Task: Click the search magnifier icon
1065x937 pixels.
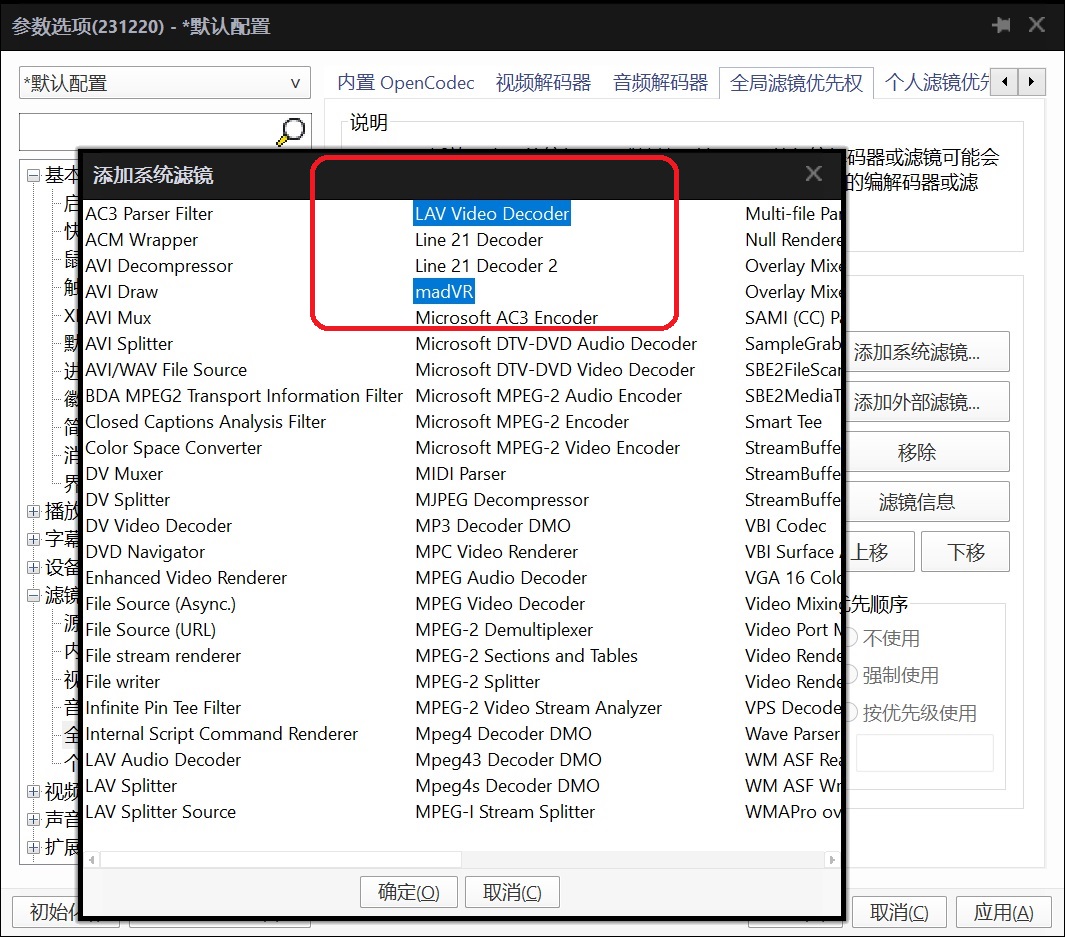Action: pyautogui.click(x=291, y=131)
